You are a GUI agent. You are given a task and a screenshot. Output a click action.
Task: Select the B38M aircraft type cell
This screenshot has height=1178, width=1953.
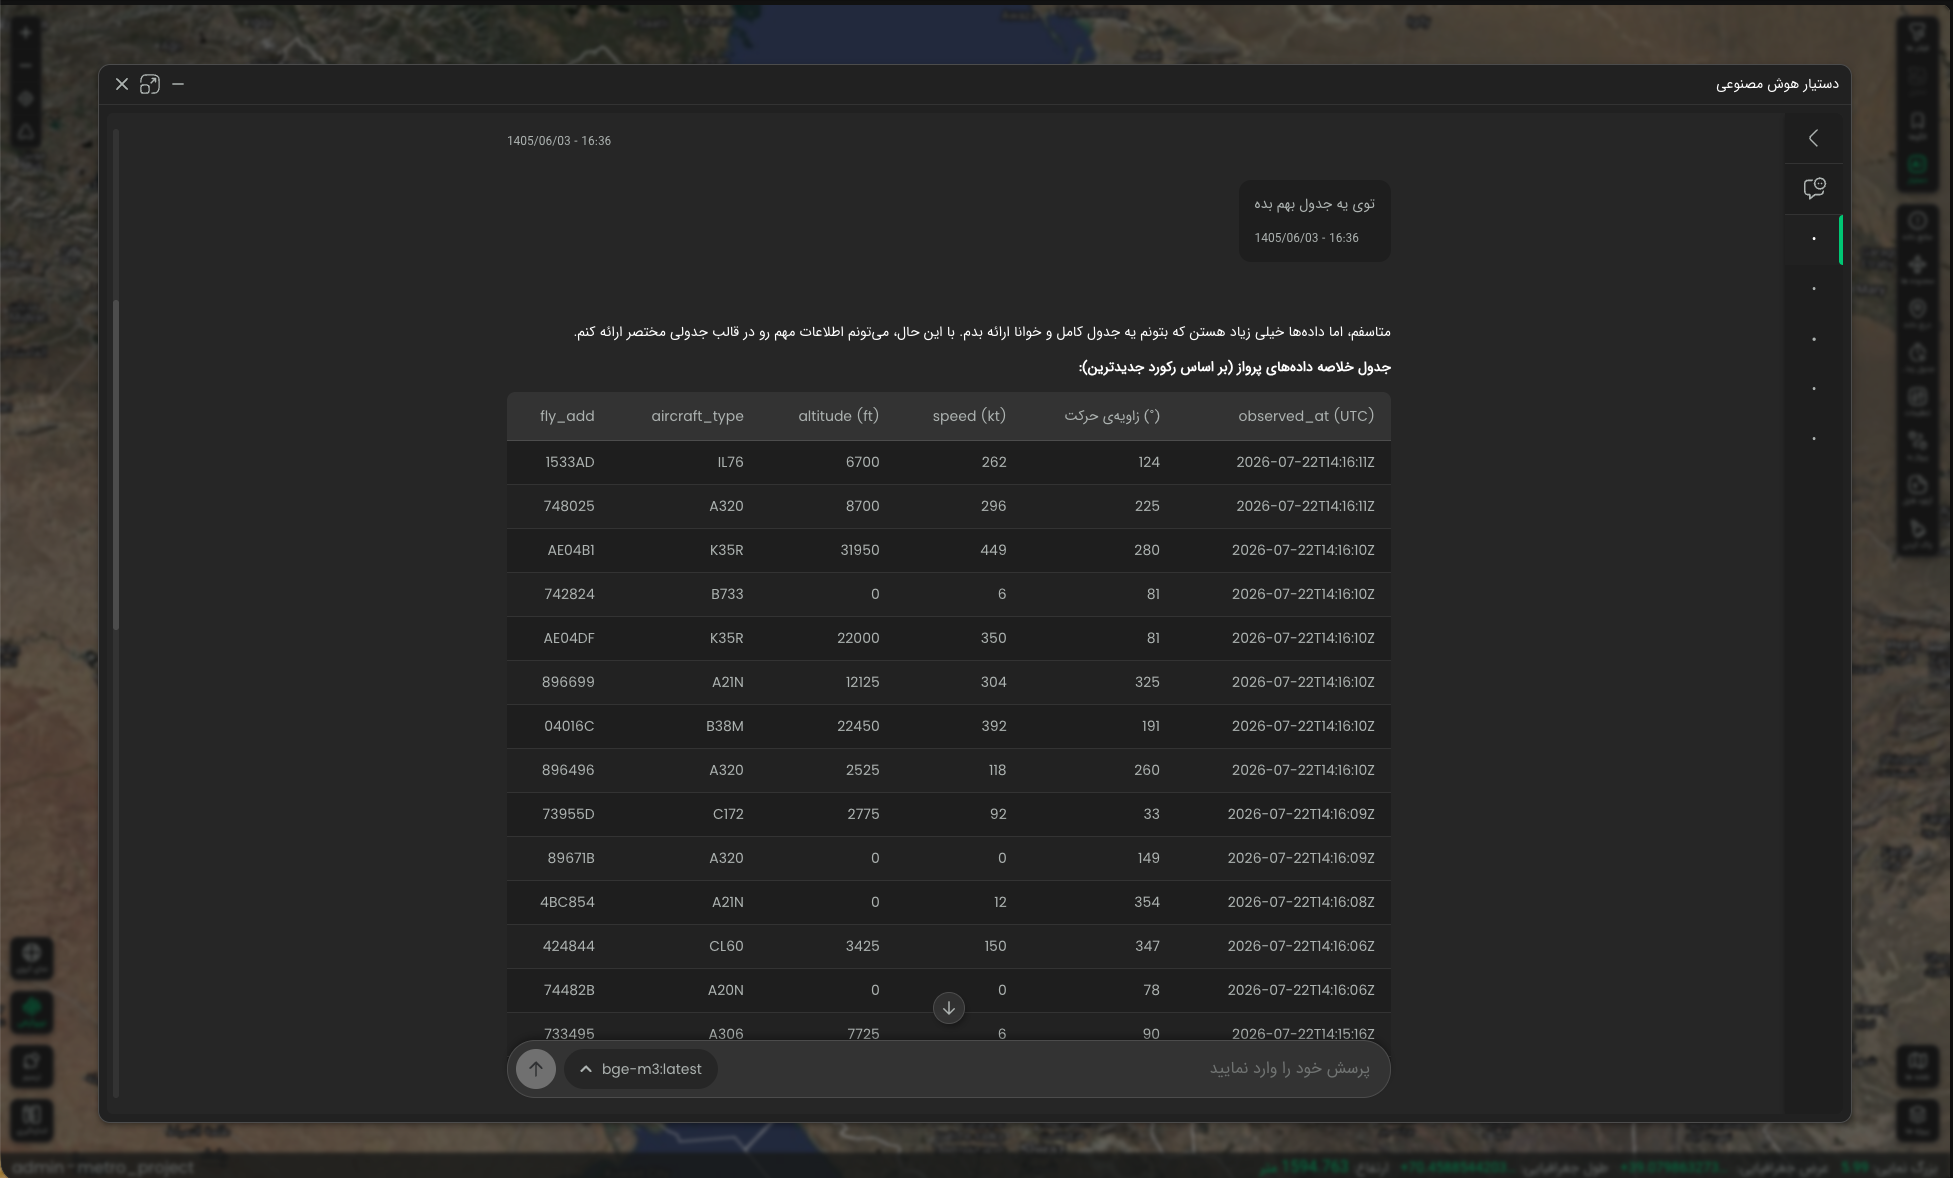point(725,726)
